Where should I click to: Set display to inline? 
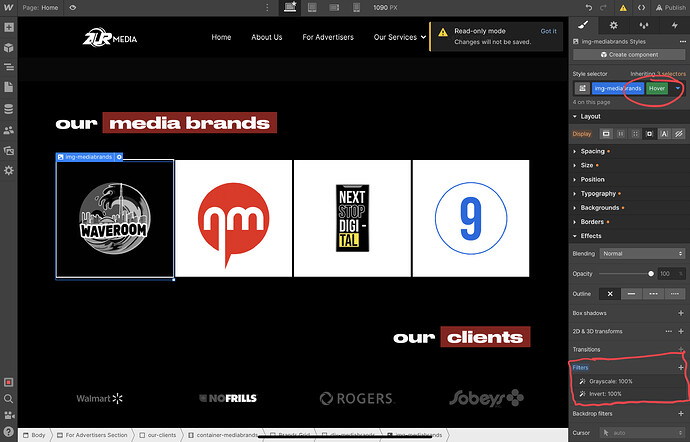pos(664,134)
